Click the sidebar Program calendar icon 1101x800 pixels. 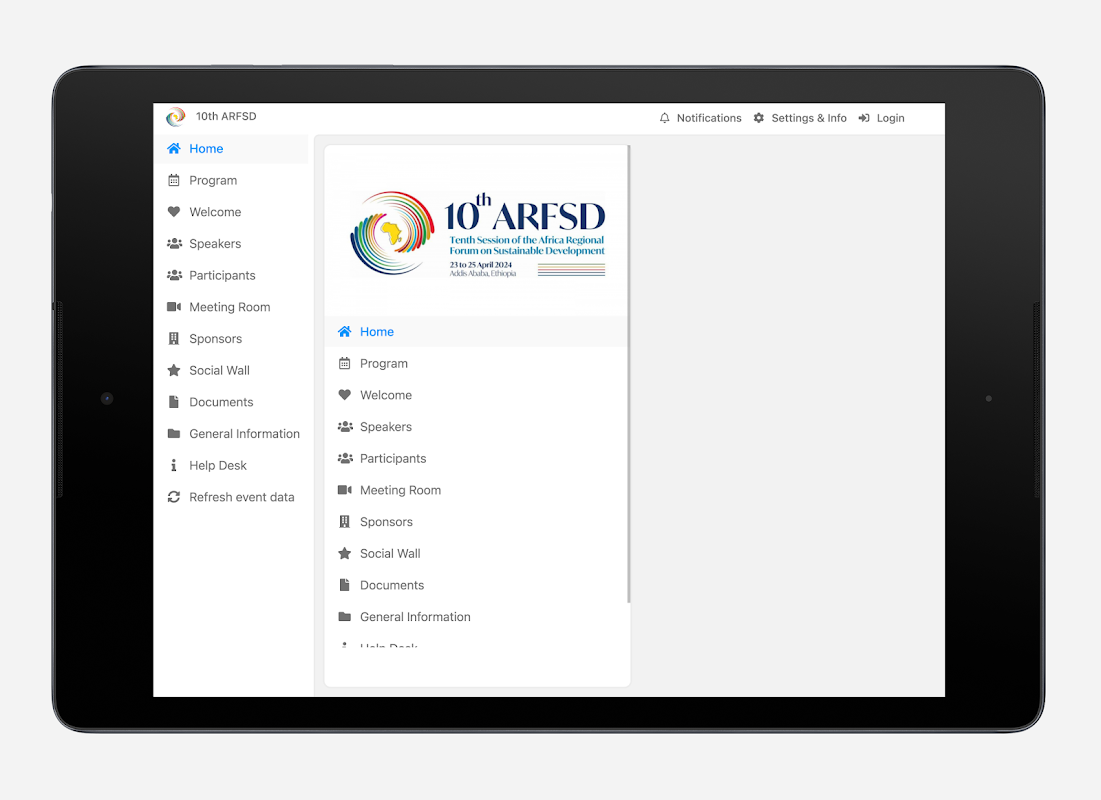173,181
